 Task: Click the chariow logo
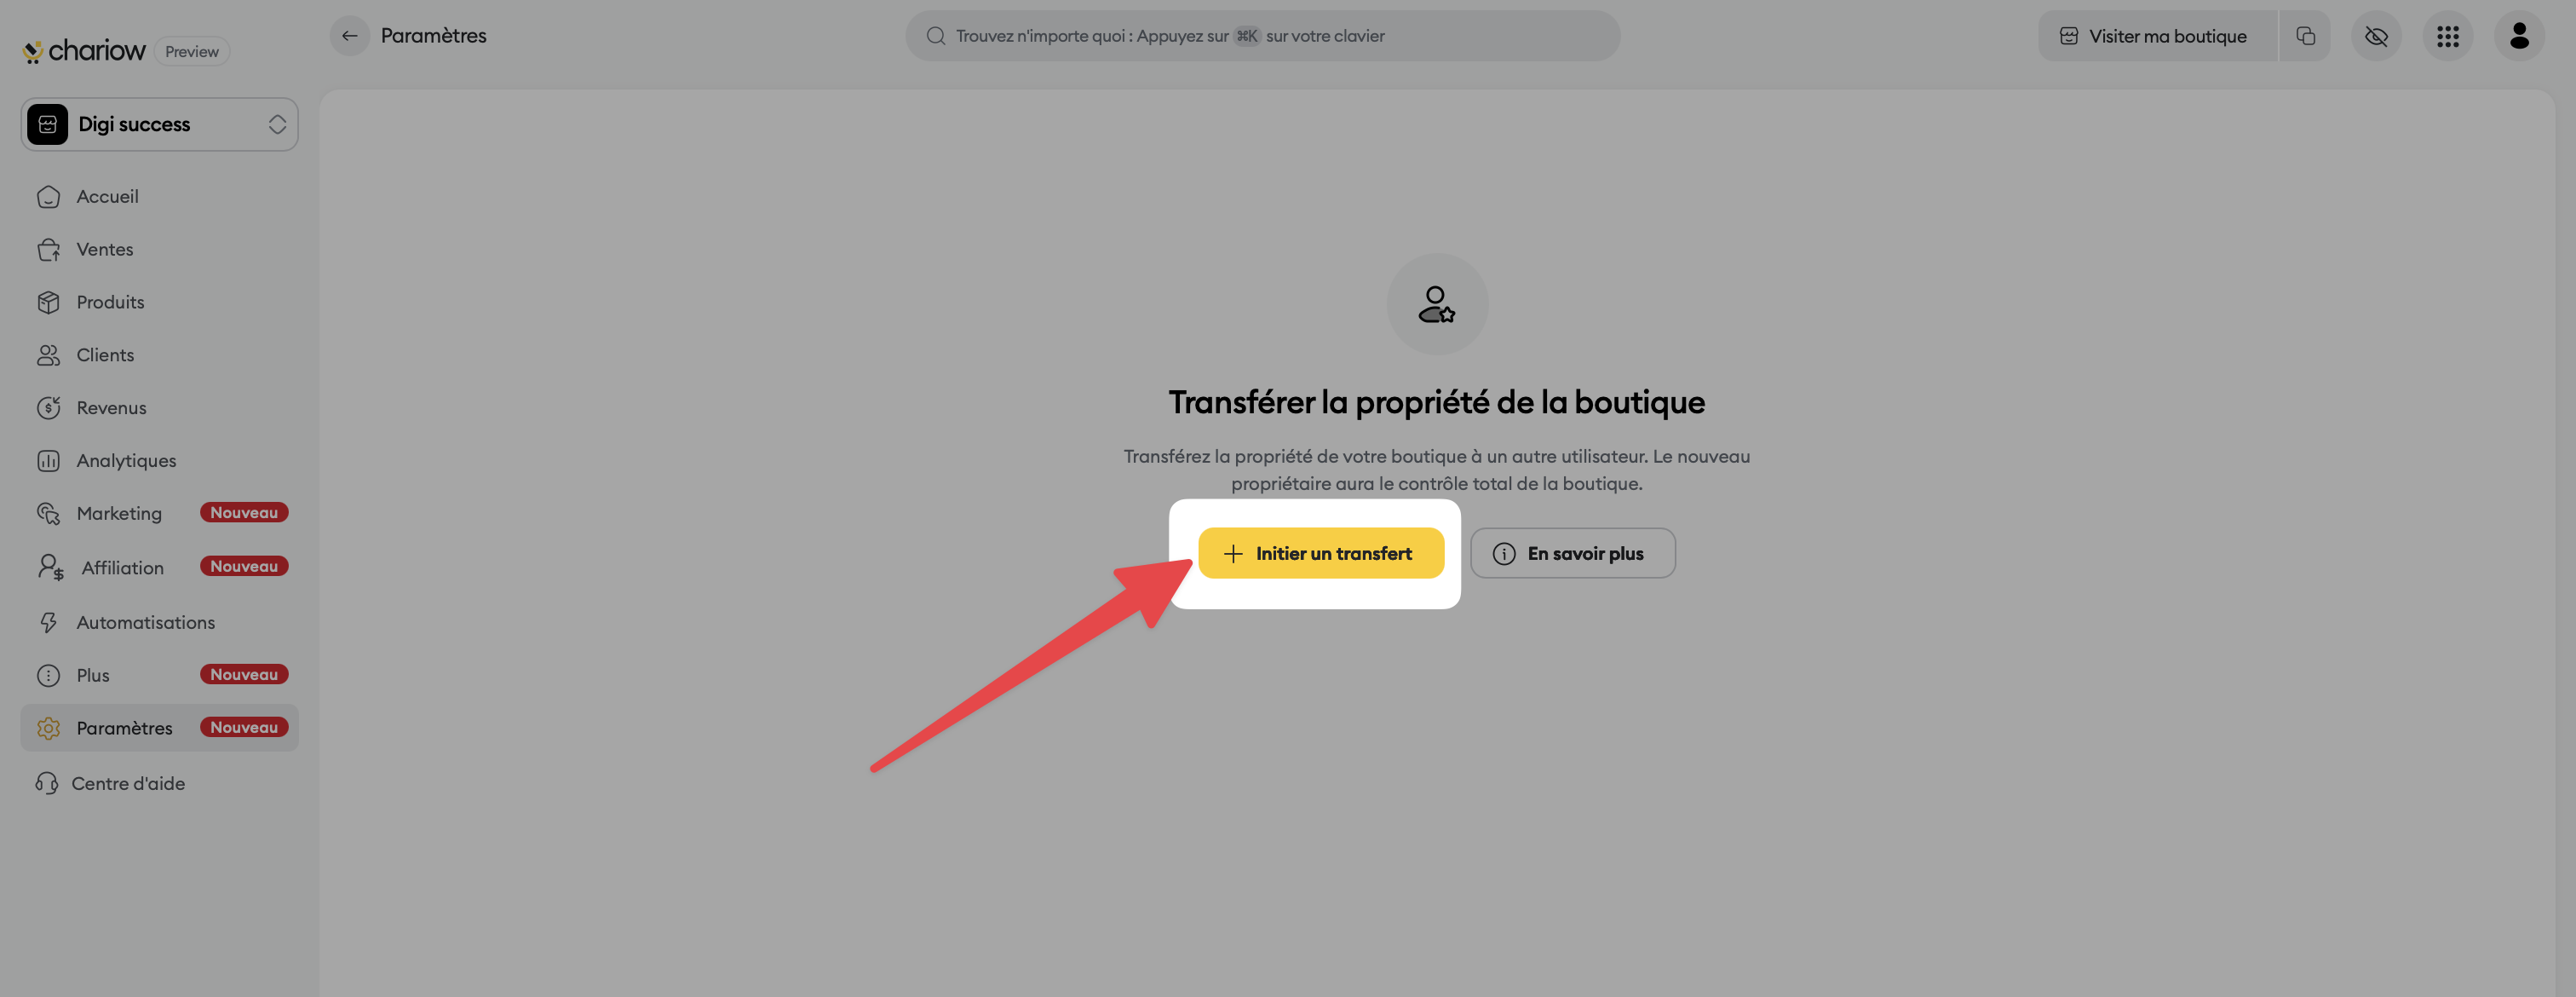tap(84, 50)
